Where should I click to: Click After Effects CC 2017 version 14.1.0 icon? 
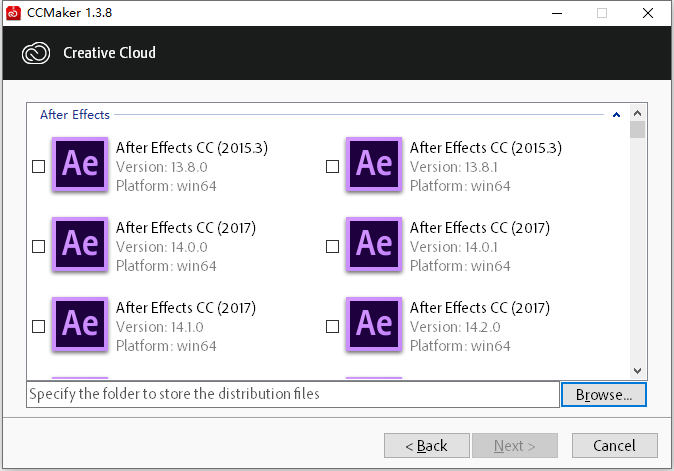pos(80,324)
